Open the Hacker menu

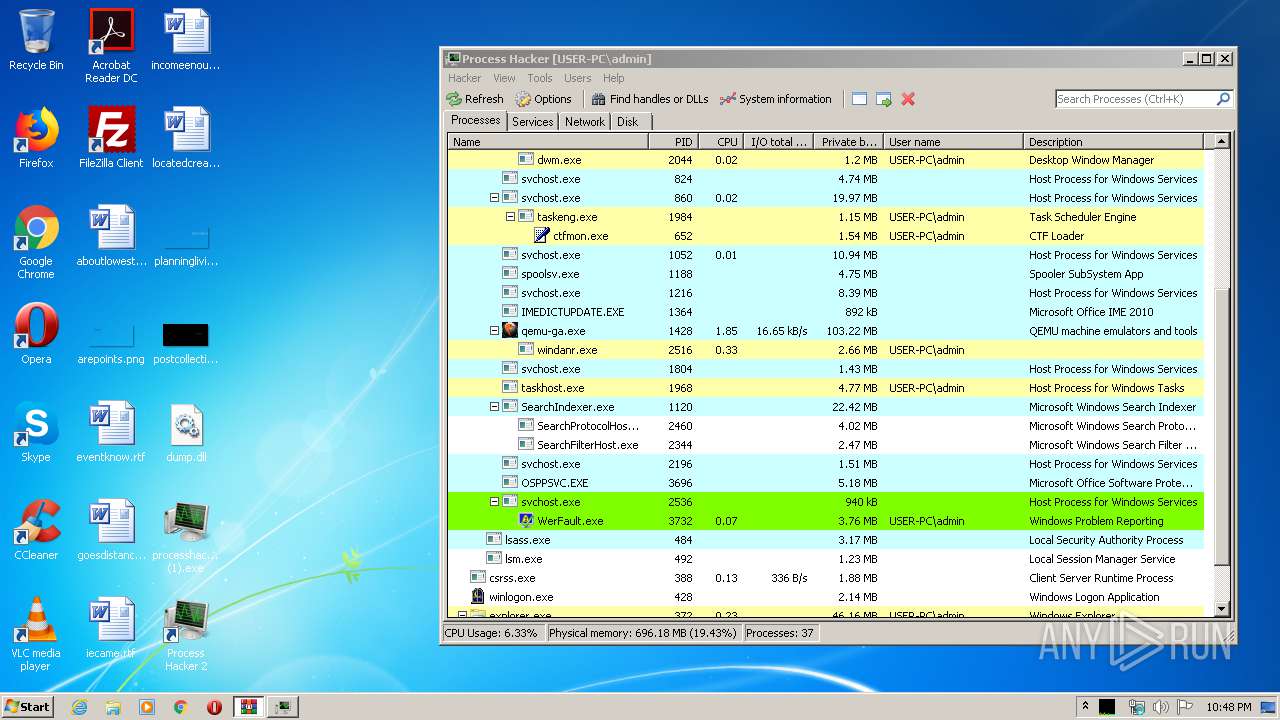point(465,78)
